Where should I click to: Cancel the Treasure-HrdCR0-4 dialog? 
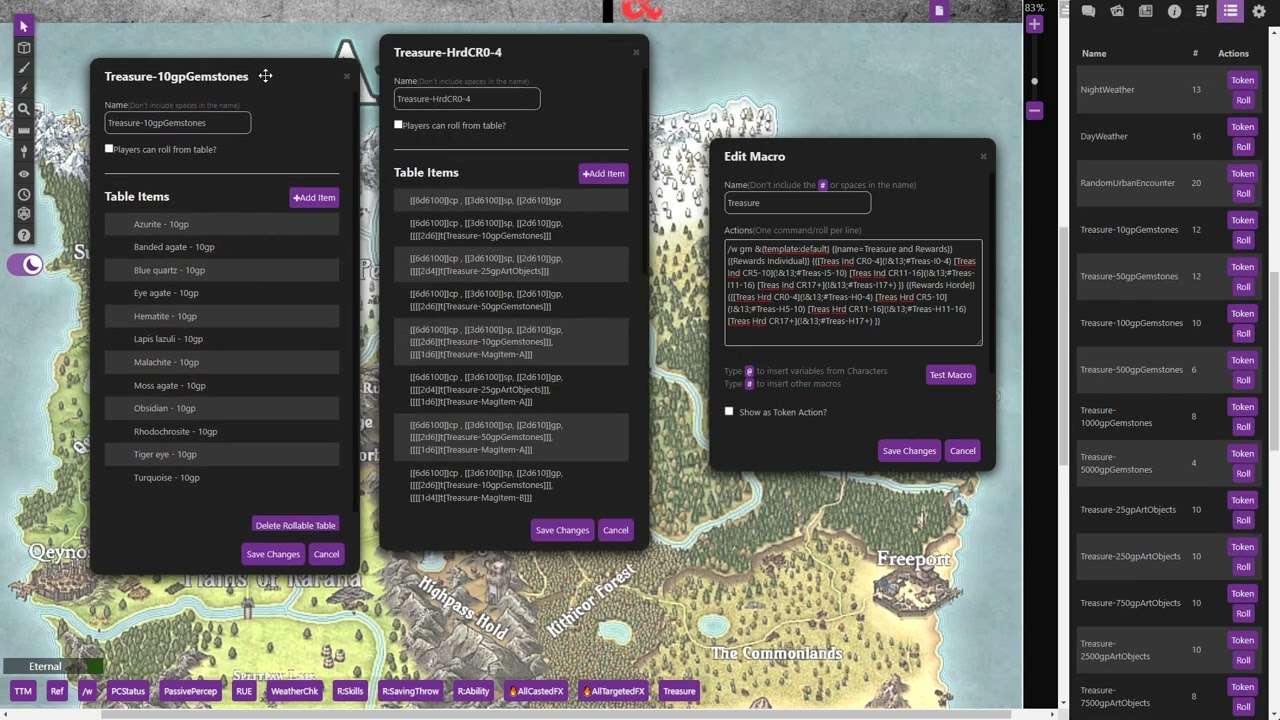pos(615,530)
